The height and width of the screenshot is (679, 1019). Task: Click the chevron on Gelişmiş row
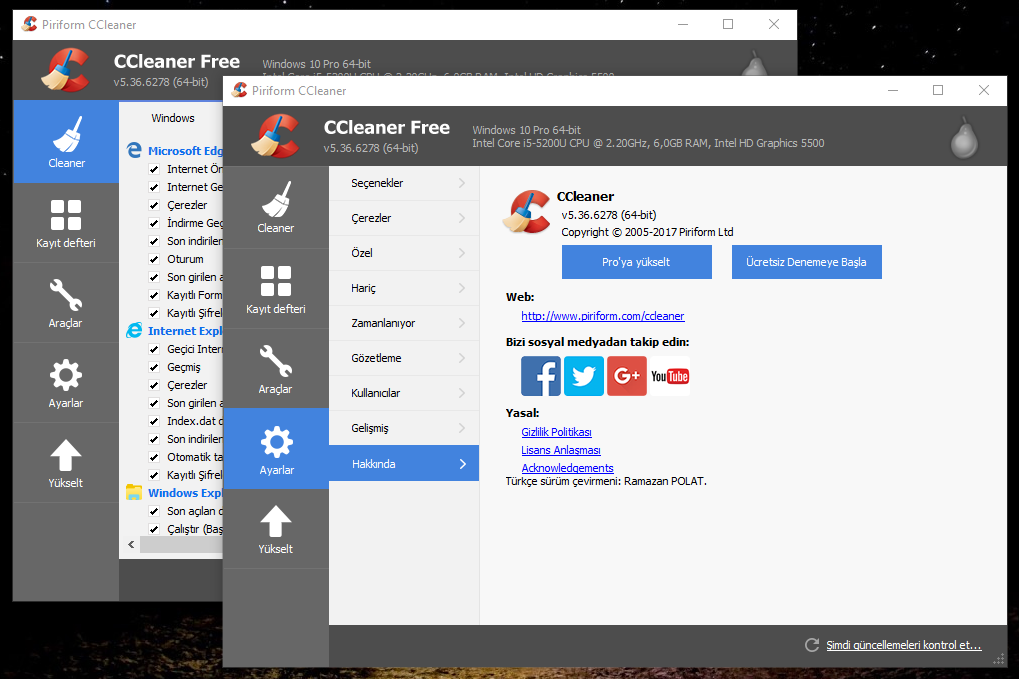tap(462, 428)
